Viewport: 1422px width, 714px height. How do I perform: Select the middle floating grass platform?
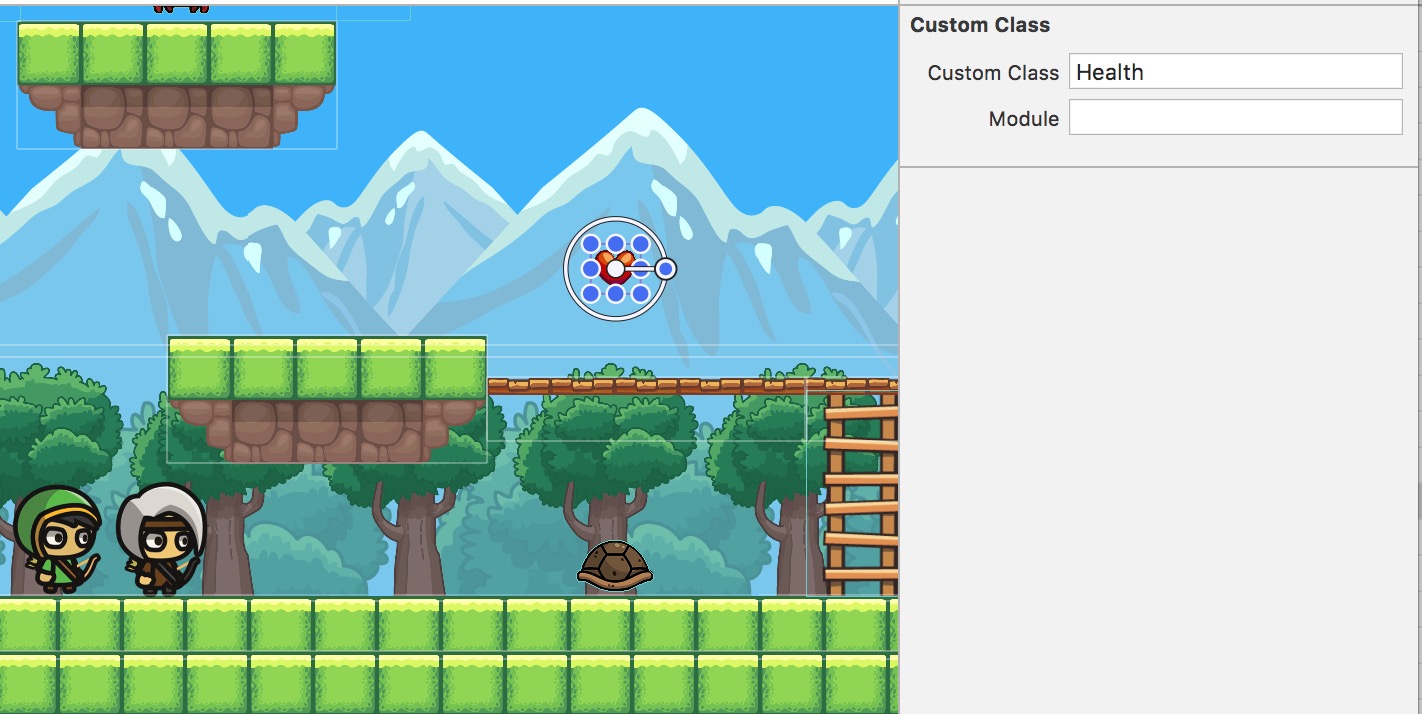[327, 398]
